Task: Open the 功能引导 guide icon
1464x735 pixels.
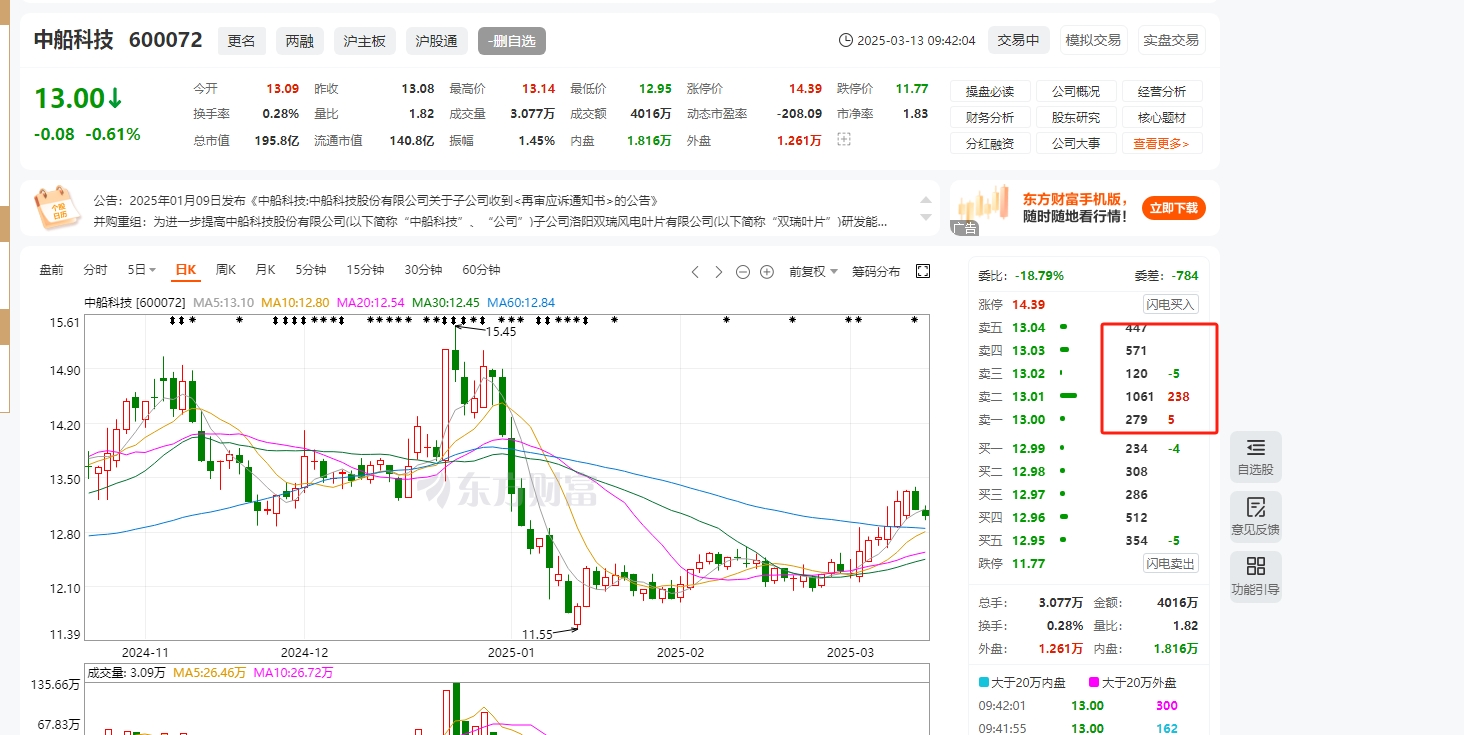Action: pyautogui.click(x=1256, y=577)
